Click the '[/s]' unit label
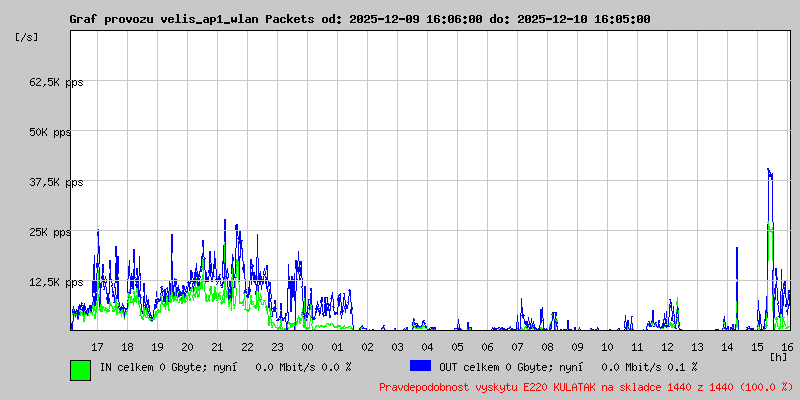Screen dimensions: 800x400 (x=27, y=37)
